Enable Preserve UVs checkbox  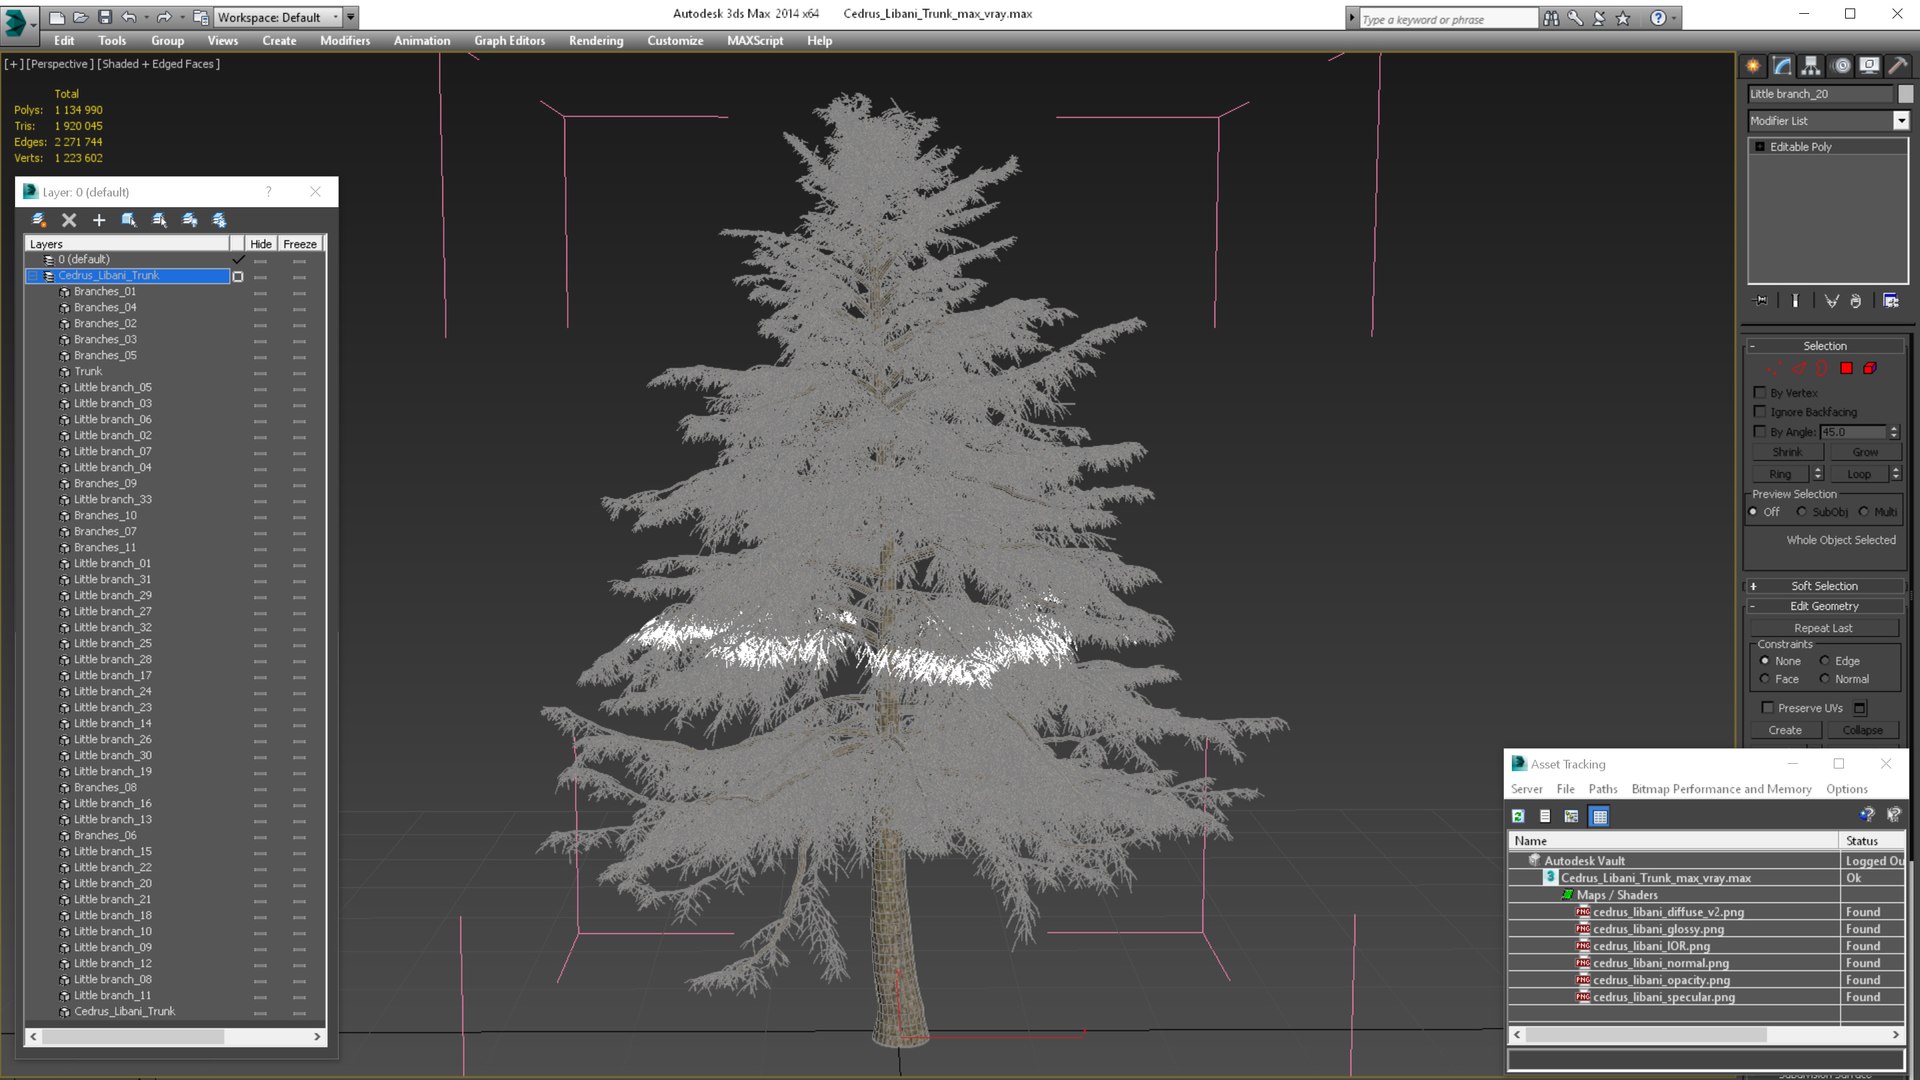1767,707
